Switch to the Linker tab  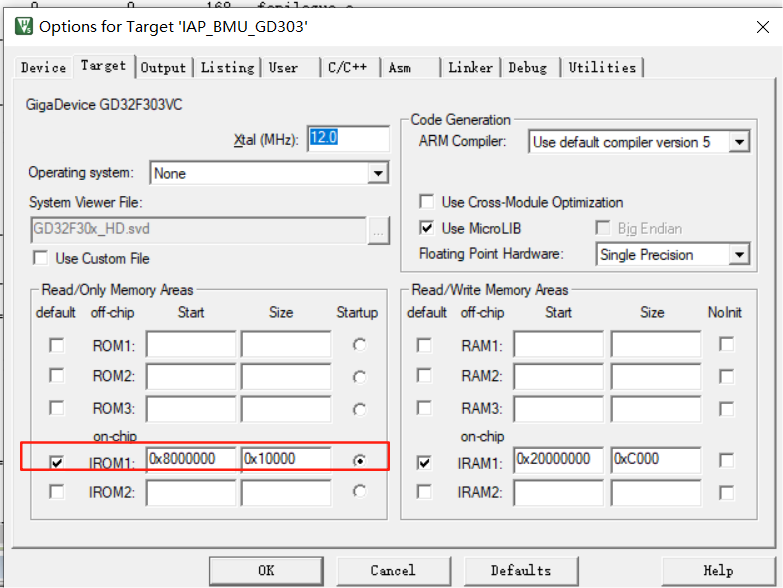[470, 67]
